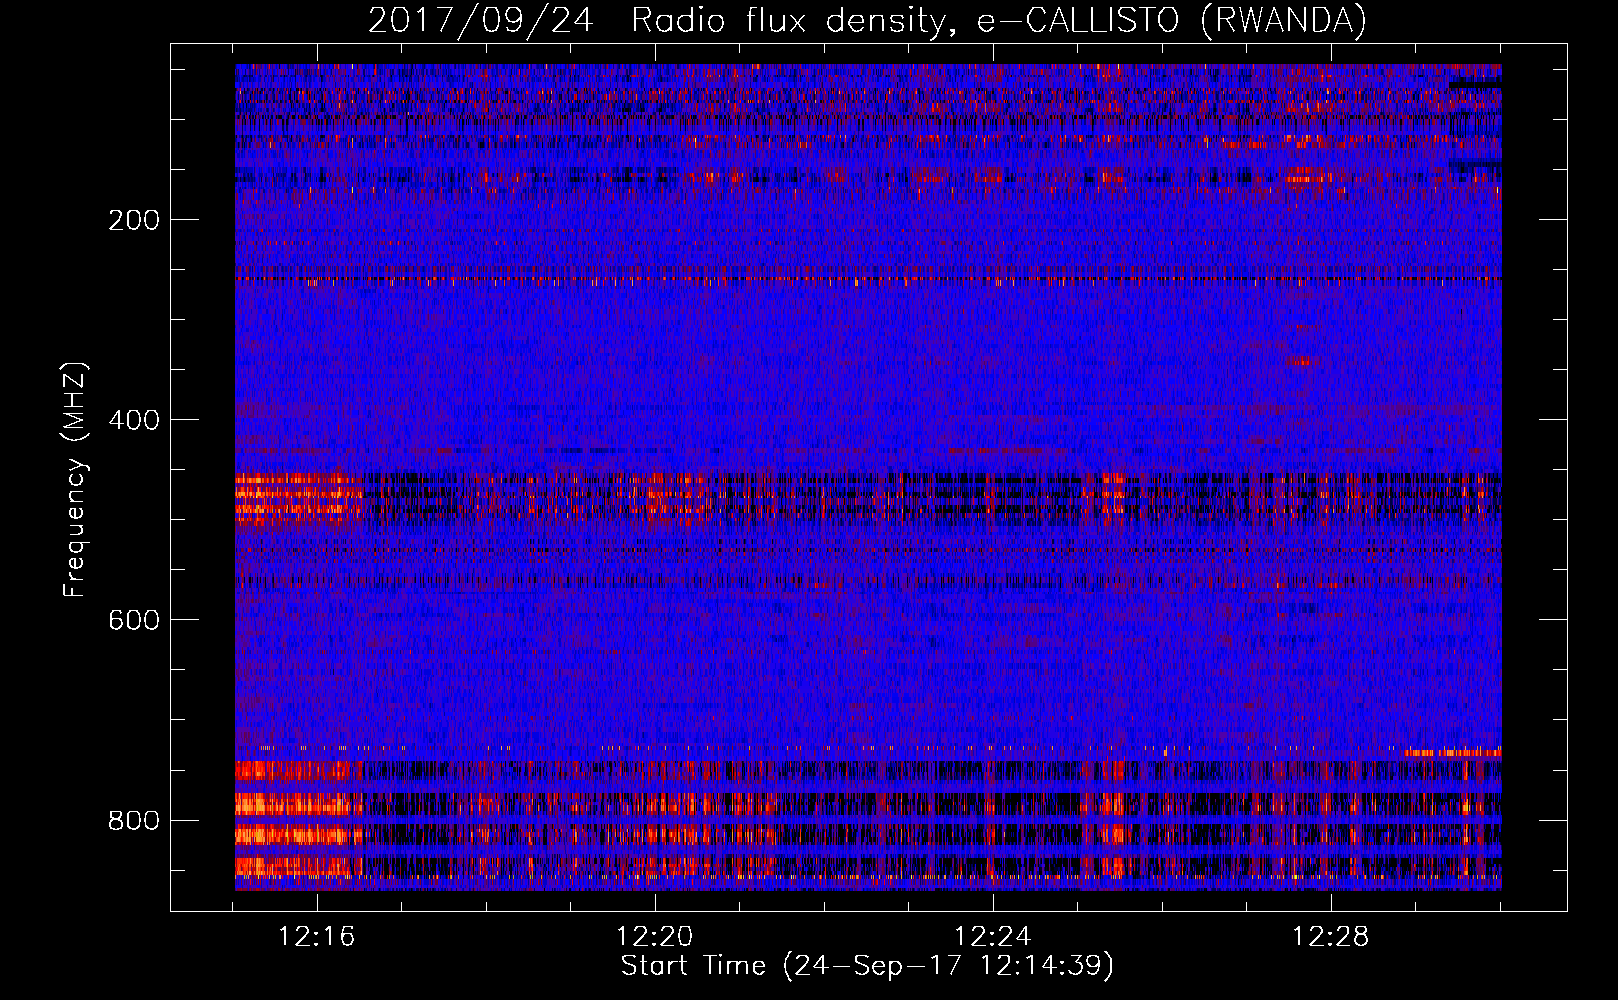Click the '12:28' time tick label
This screenshot has width=1618, height=1000.
coord(1331,937)
